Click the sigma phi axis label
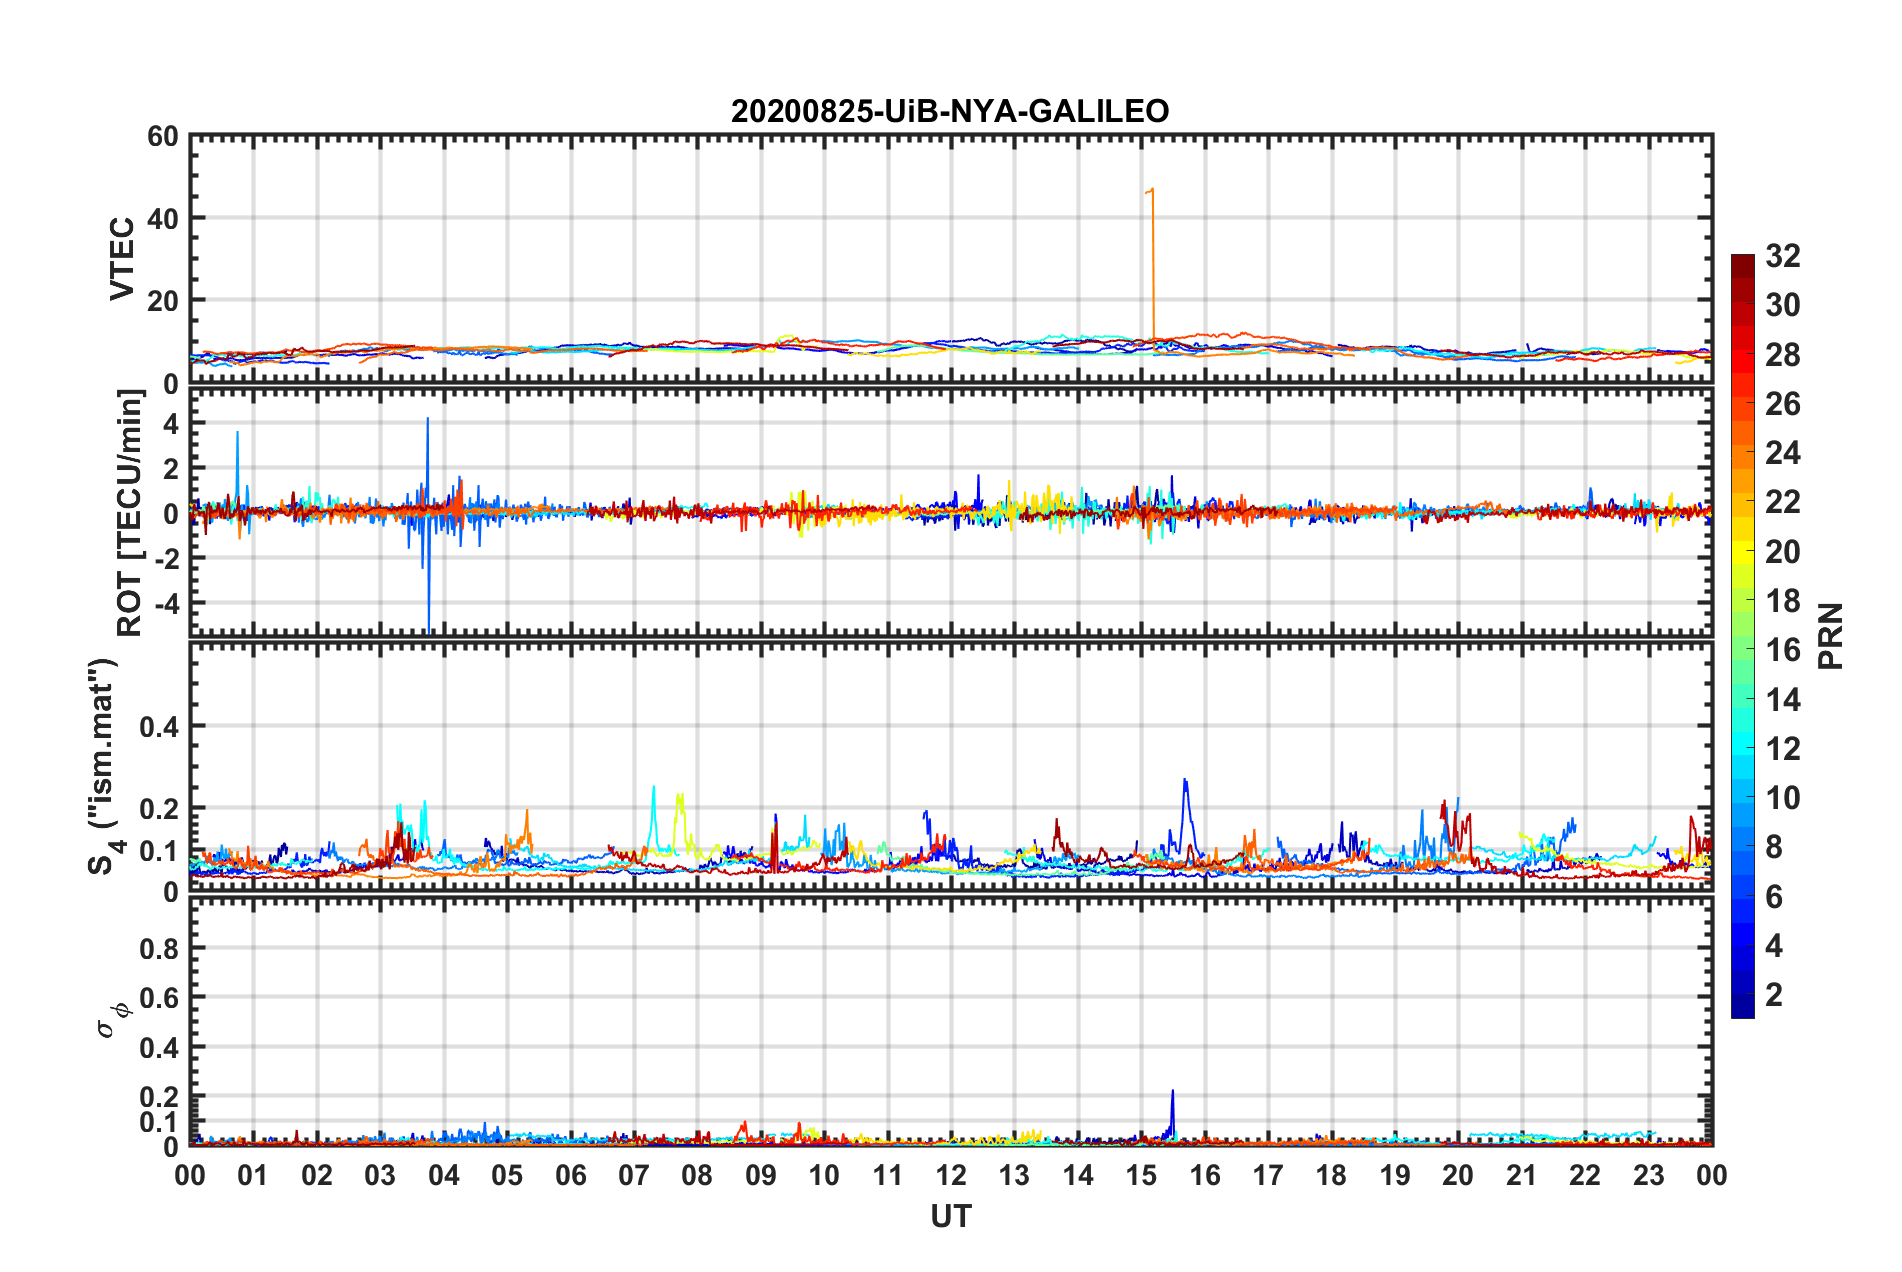This screenshot has height=1272, width=1902. [113, 1021]
